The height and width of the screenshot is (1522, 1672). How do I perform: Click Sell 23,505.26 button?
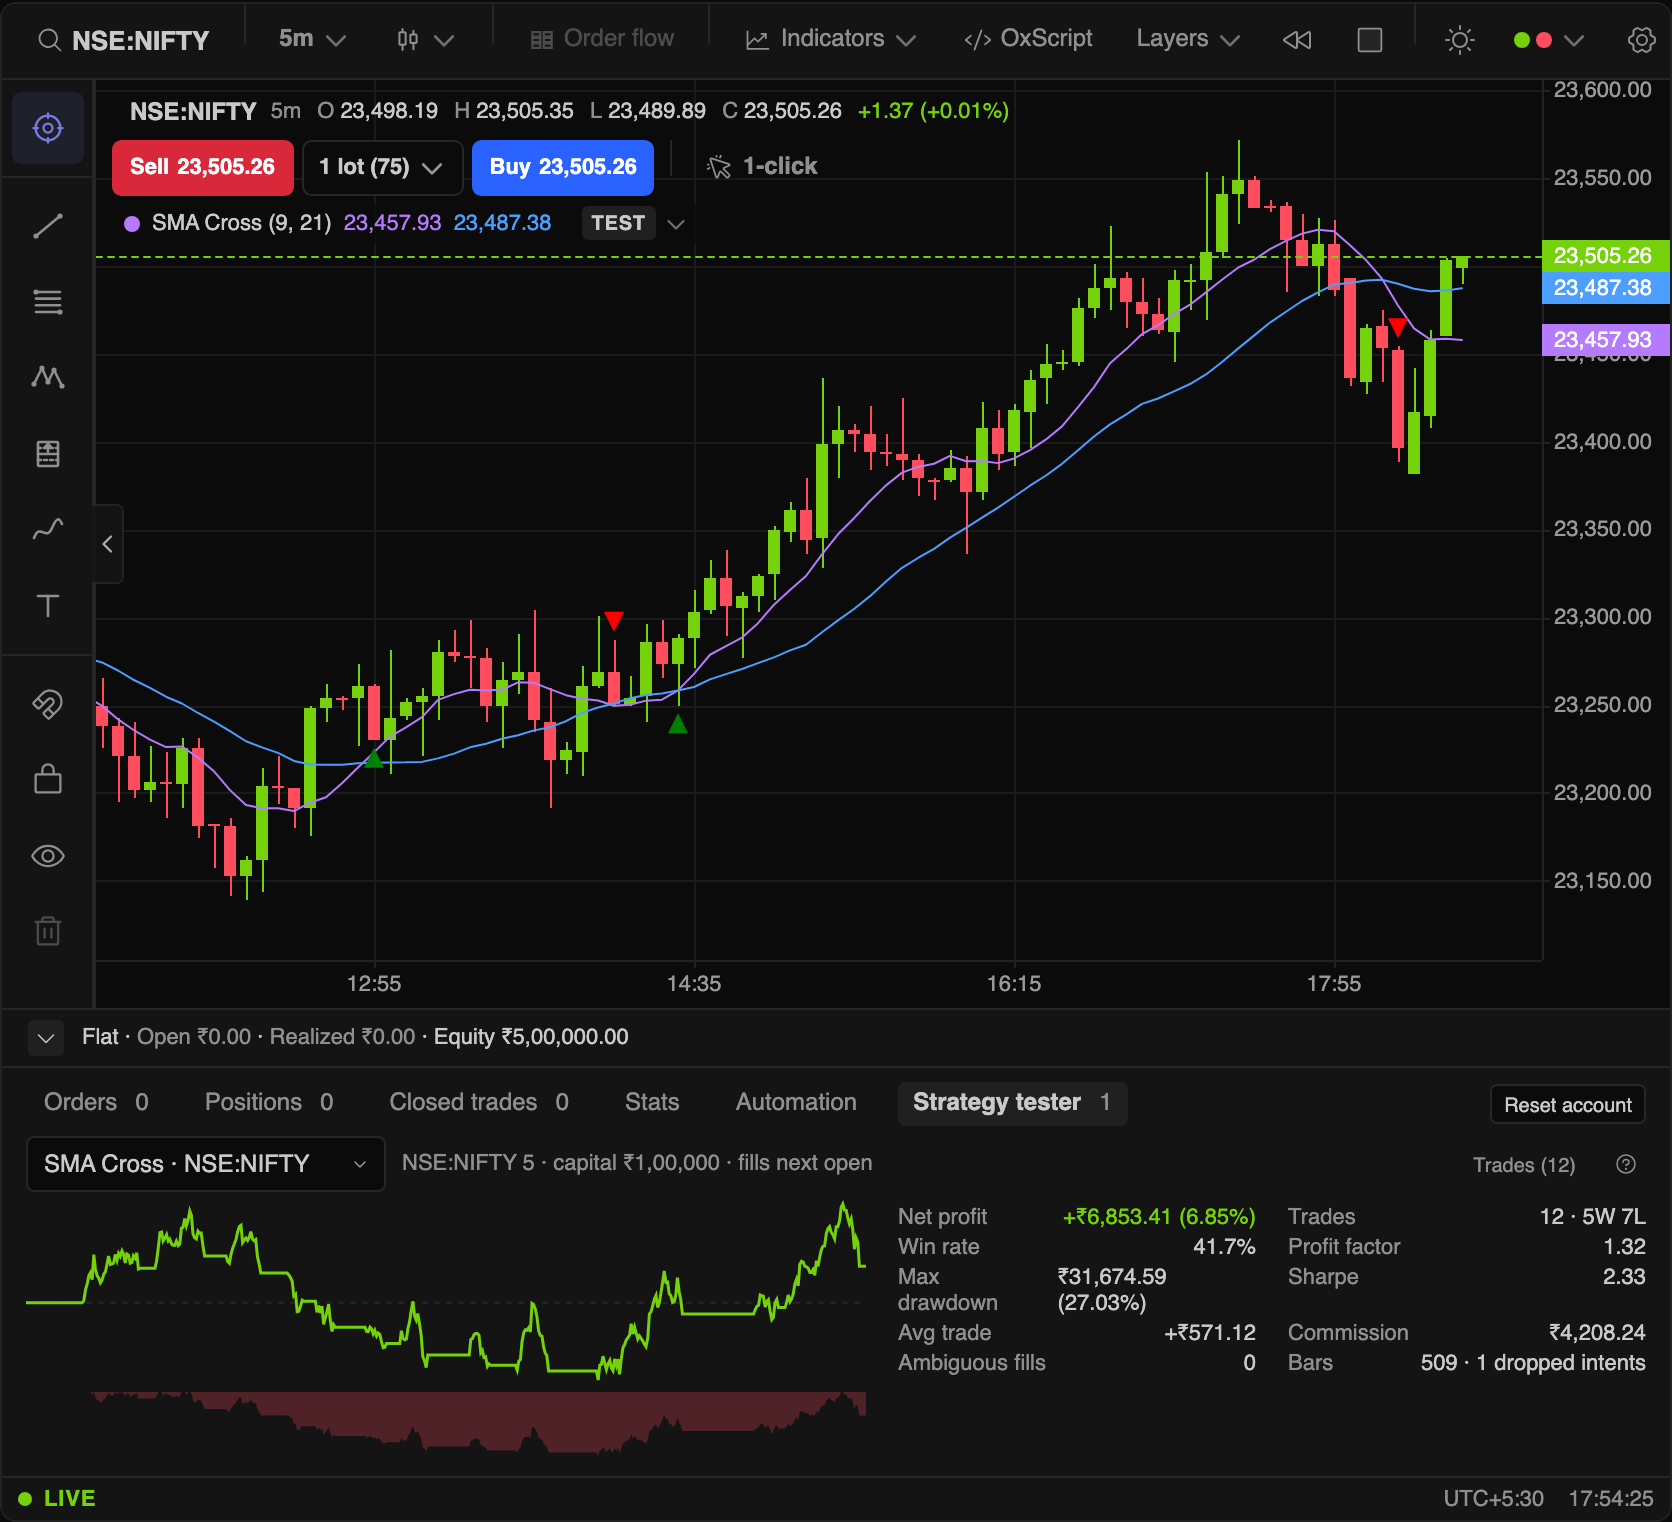click(203, 167)
